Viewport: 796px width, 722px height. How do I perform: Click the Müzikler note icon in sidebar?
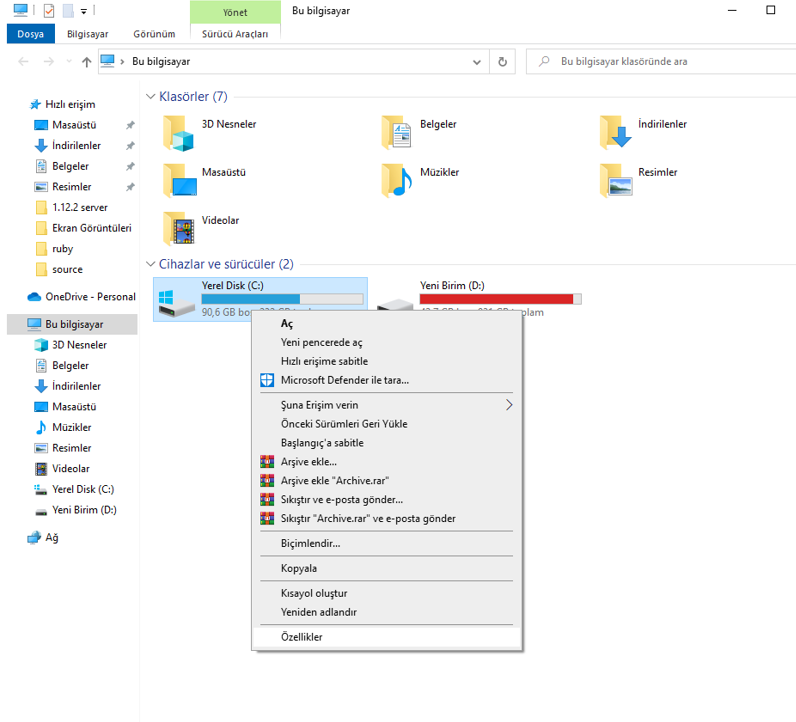click(41, 428)
